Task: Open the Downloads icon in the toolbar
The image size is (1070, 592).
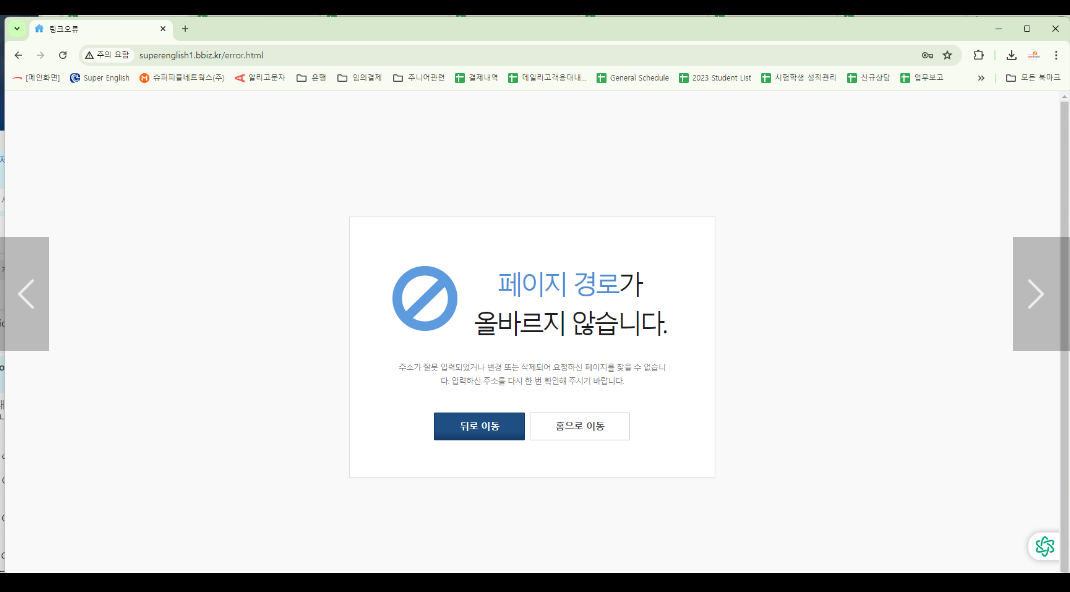Action: (x=1011, y=55)
